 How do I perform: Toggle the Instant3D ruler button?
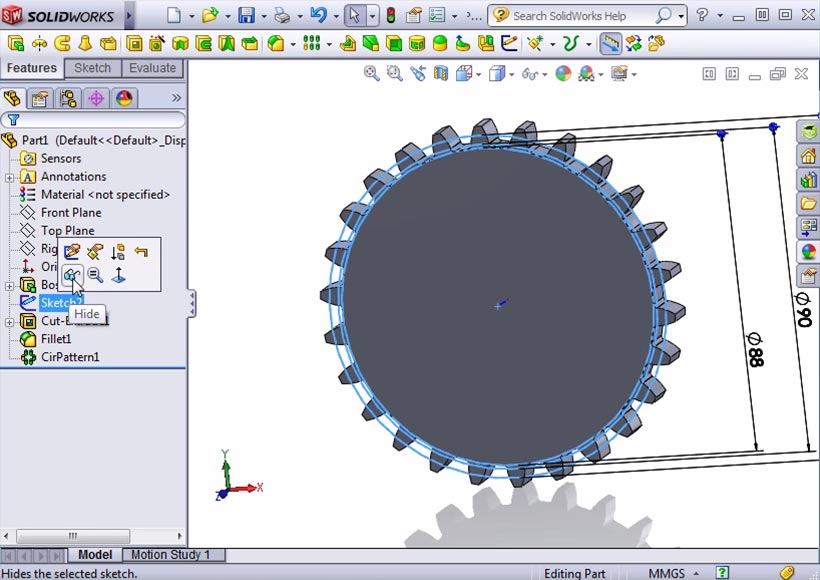click(x=610, y=43)
